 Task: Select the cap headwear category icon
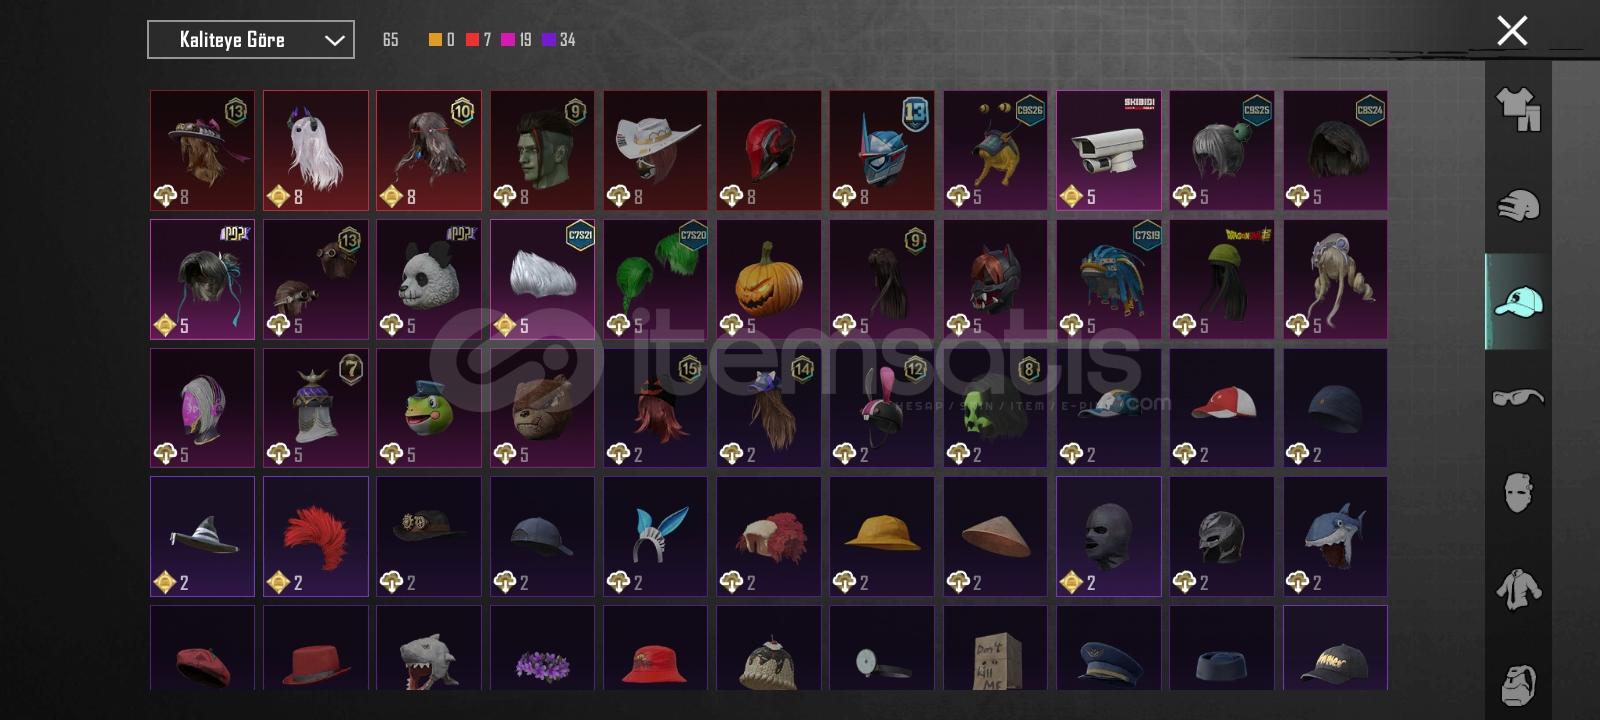(x=1518, y=301)
